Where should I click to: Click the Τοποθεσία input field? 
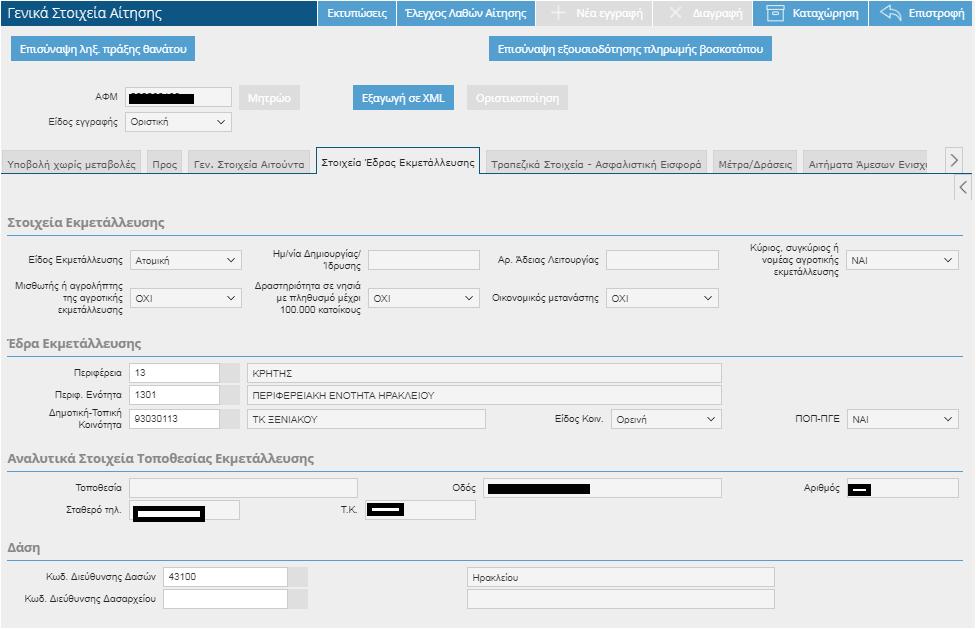click(243, 488)
